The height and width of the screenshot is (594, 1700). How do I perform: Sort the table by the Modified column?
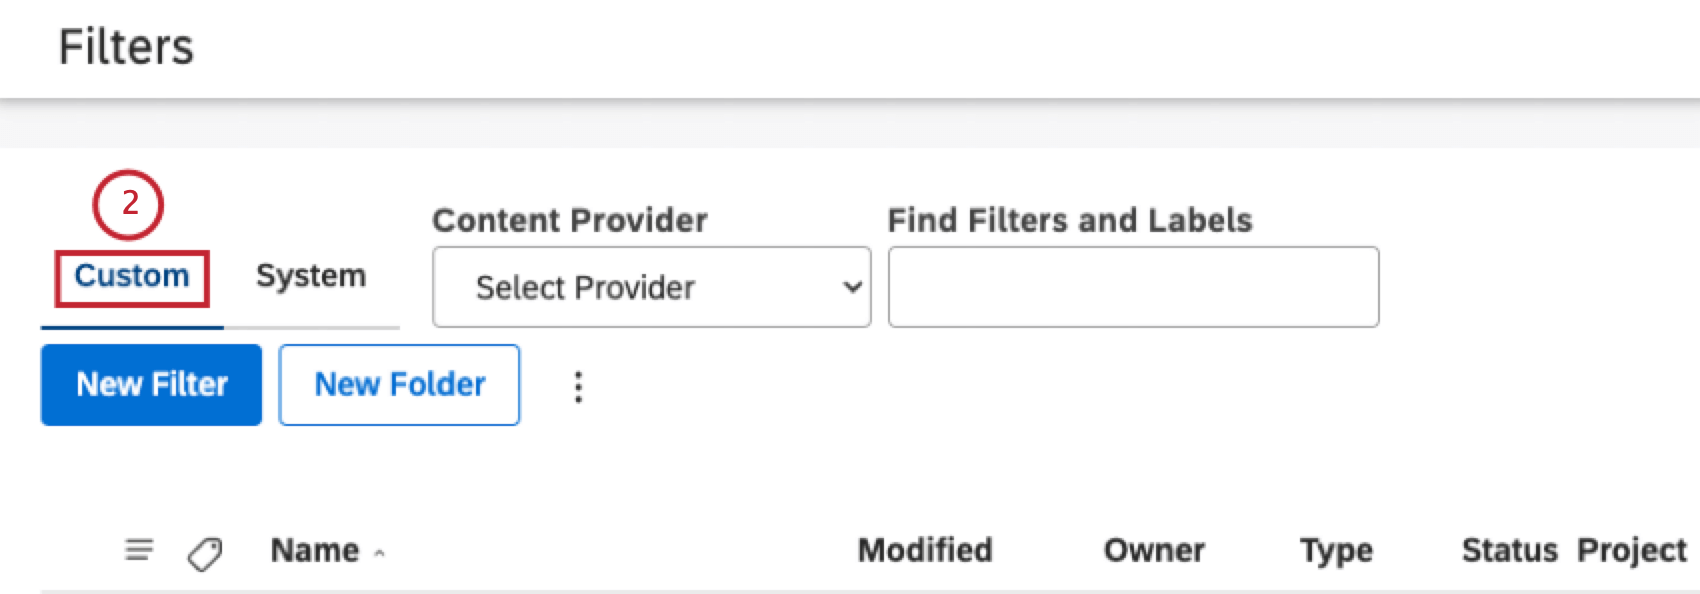[924, 549]
